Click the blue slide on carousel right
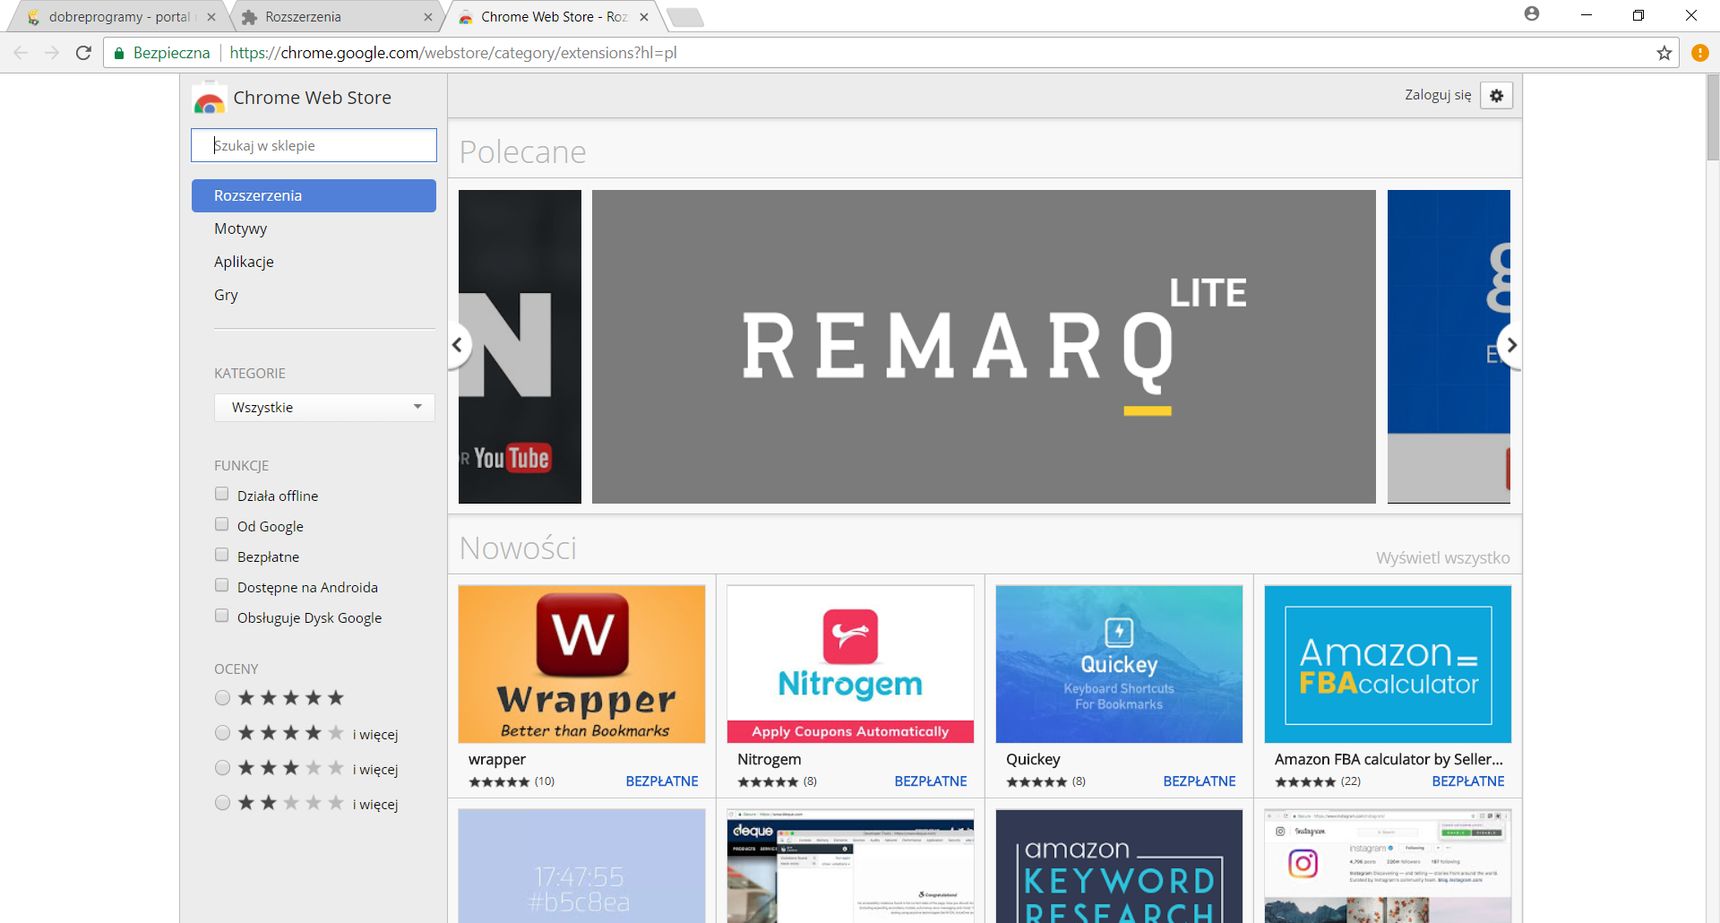The image size is (1720, 923). [1449, 346]
